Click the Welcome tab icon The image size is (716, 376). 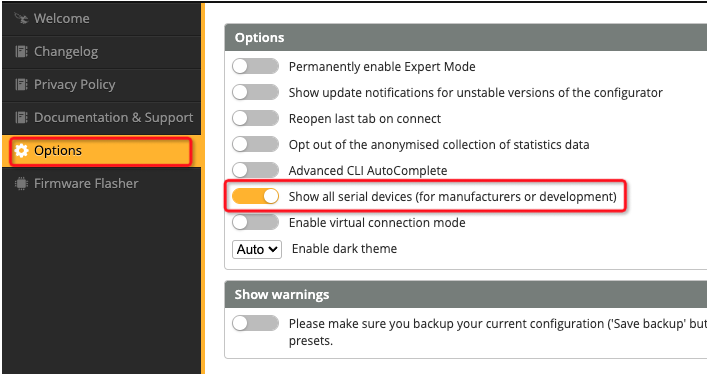[x=21, y=18]
